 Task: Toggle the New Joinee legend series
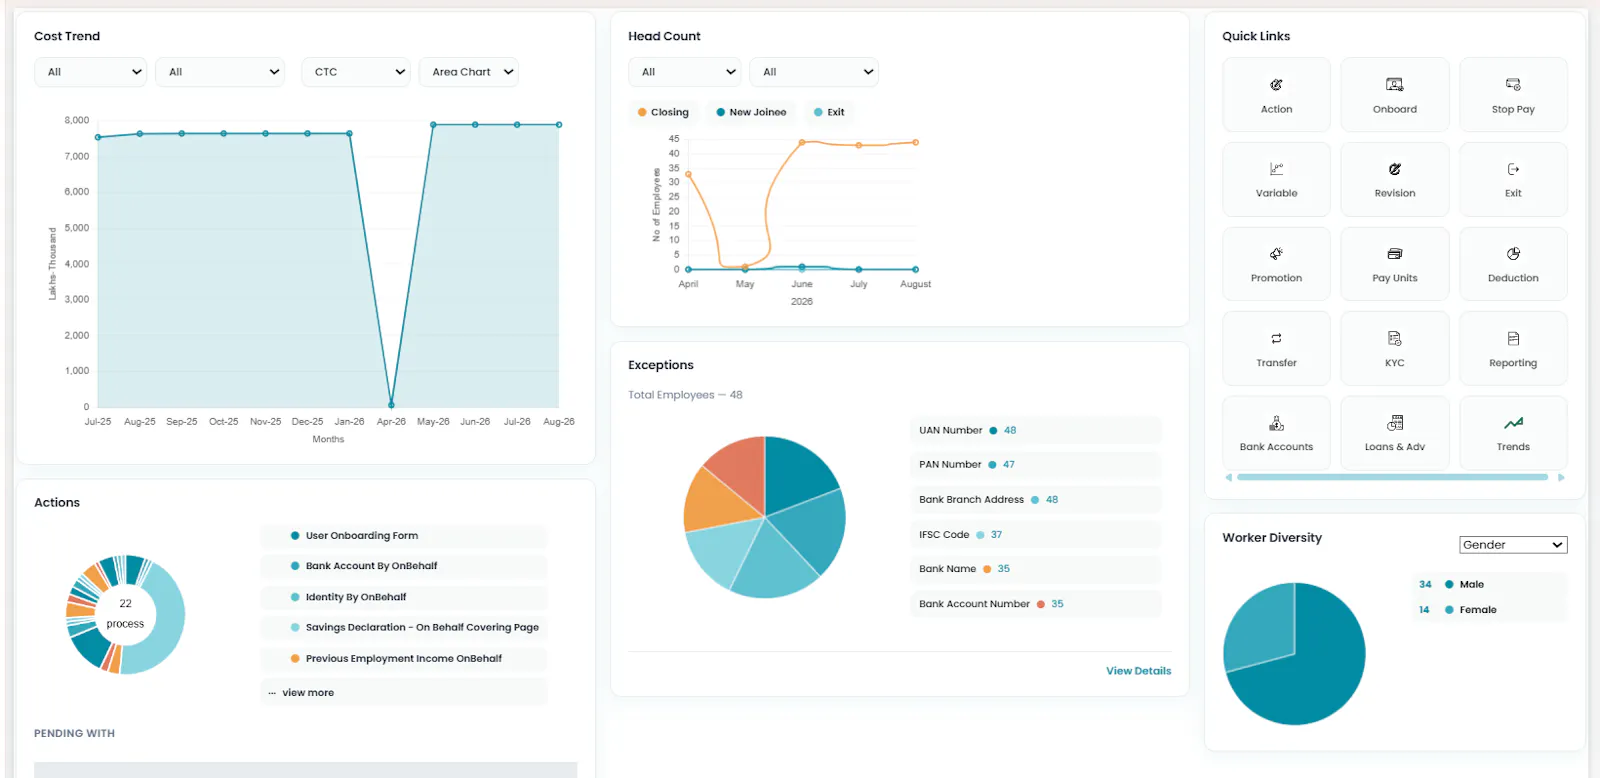point(751,112)
